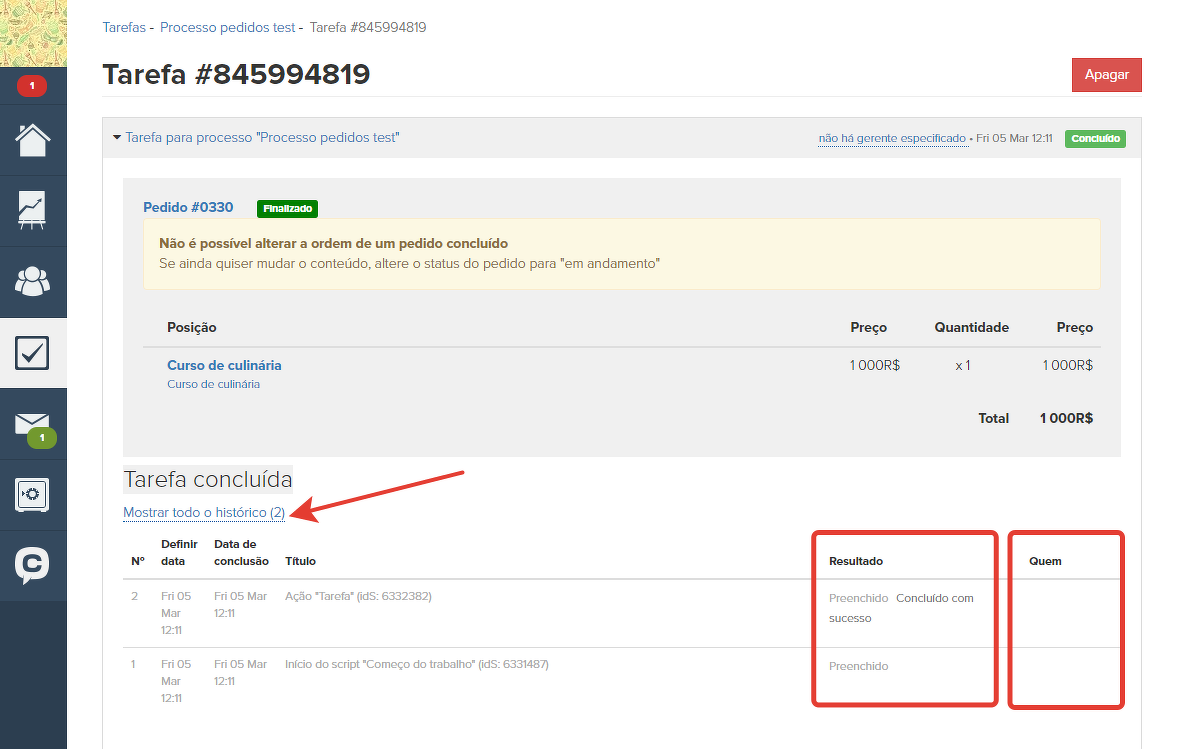This screenshot has width=1194, height=749.
Task: Open the mail envelope icon
Action: pyautogui.click(x=33, y=424)
